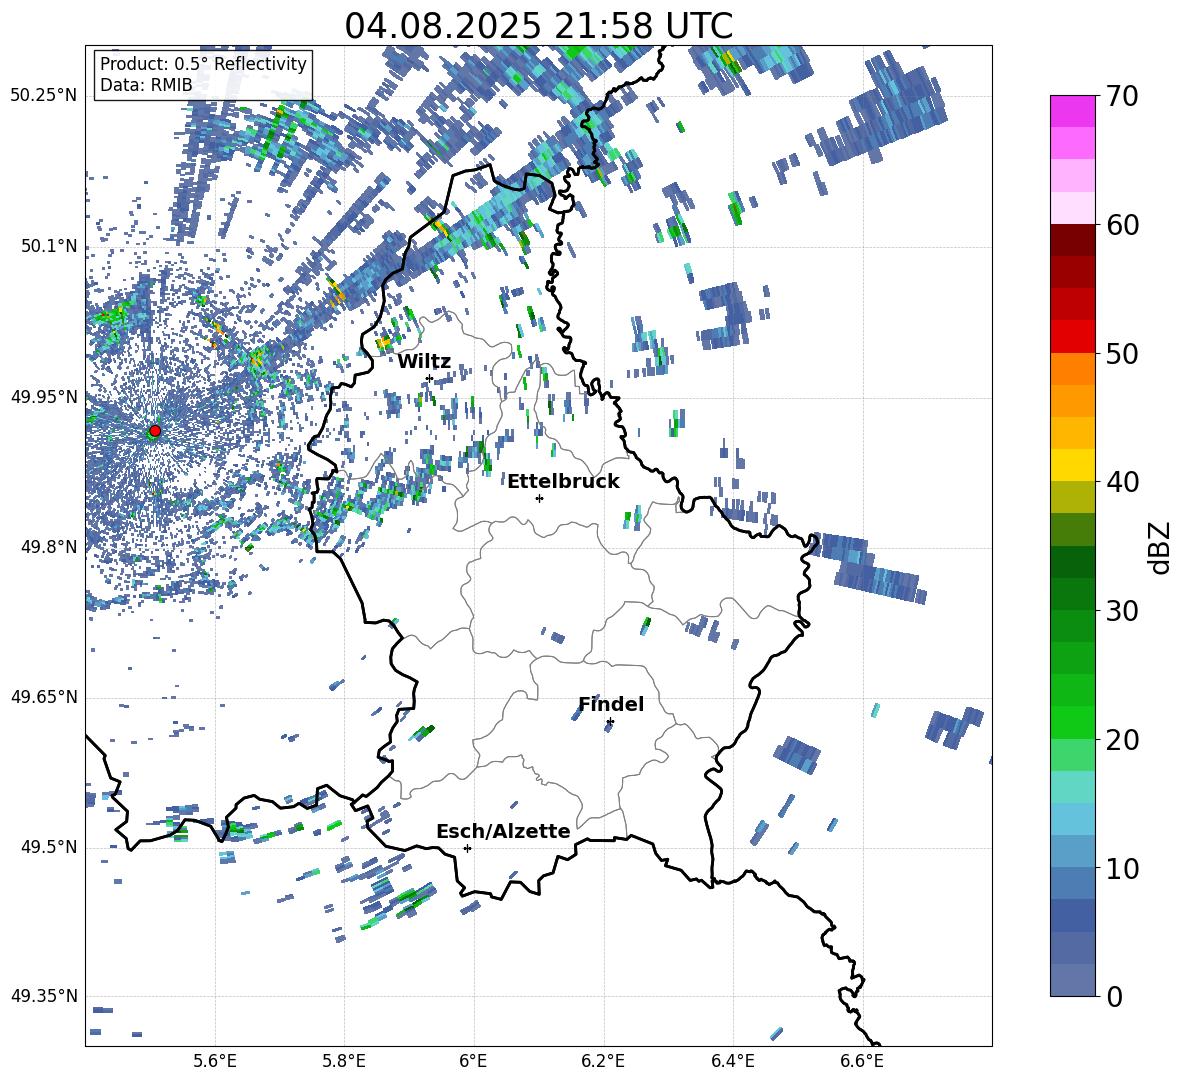Click the 70 tick on the colorbar

tap(1122, 96)
